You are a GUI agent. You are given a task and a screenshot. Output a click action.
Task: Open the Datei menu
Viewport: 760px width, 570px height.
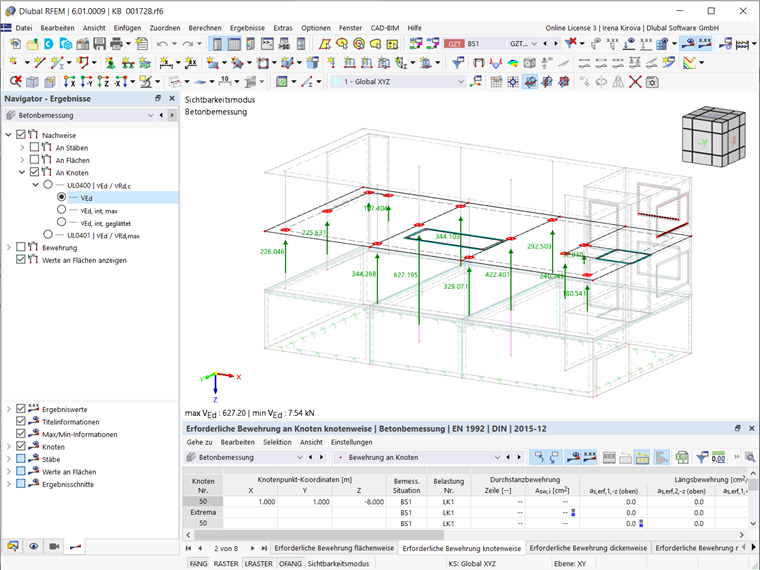(x=24, y=28)
